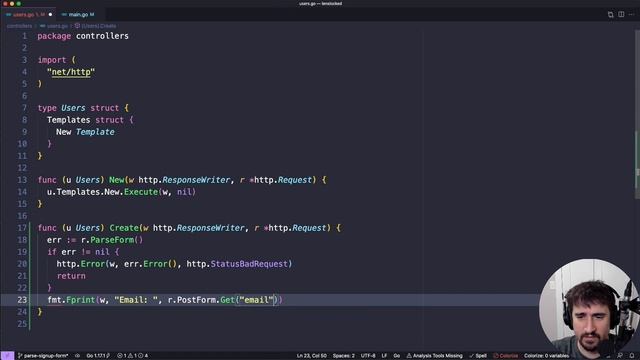Change the Spaces: 2 indentation setting
This screenshot has width=640, height=360.
pyautogui.click(x=344, y=356)
